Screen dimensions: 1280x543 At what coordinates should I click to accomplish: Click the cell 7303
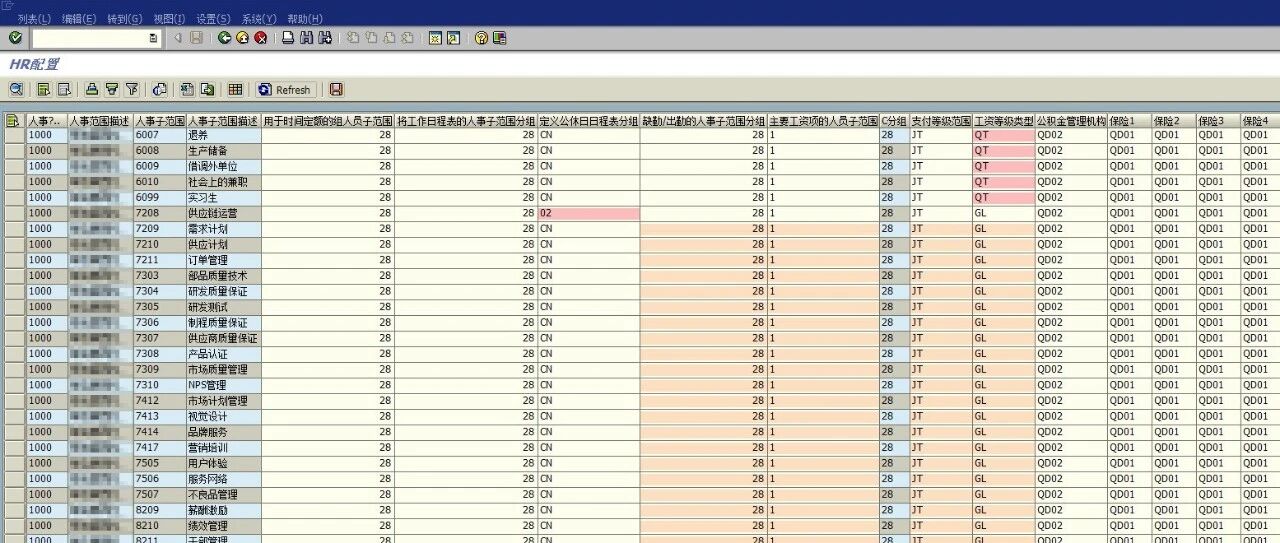(x=159, y=276)
